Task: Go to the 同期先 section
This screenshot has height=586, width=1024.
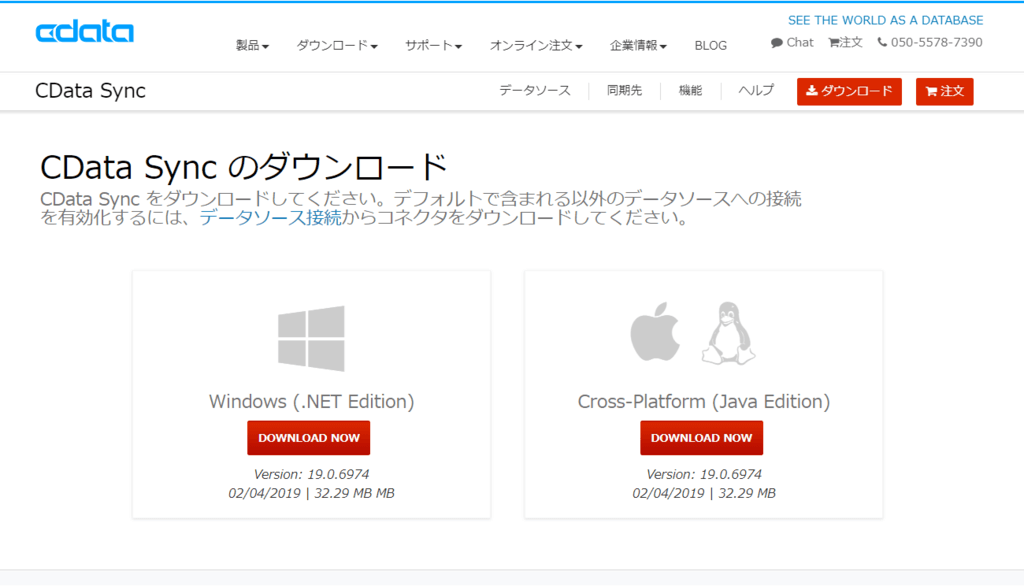Action: click(624, 91)
